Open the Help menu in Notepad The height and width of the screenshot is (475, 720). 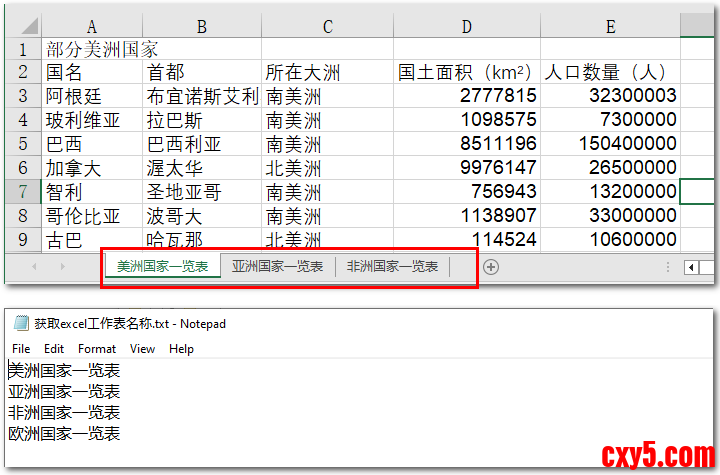(181, 349)
